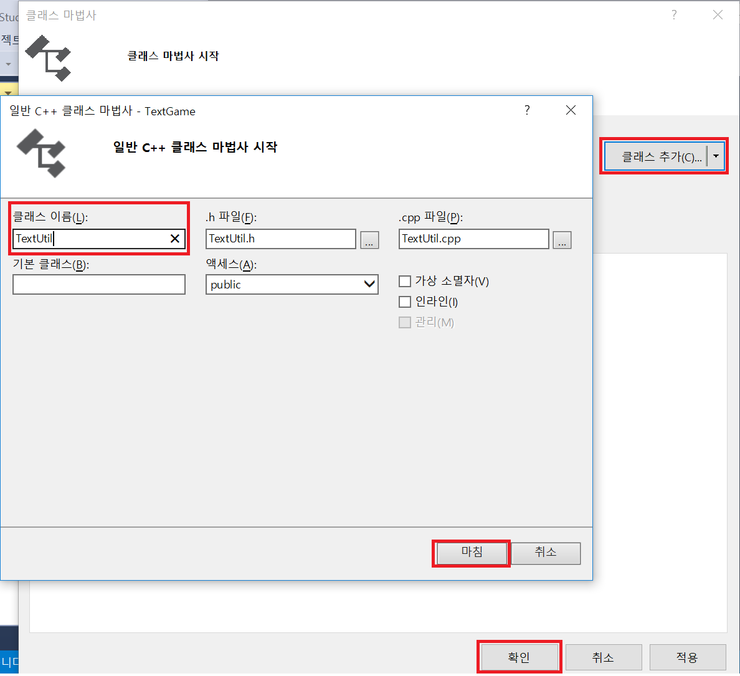Focus the 클래스 이름 text field
Screen dimensions: 740x676
[x=90, y=239]
